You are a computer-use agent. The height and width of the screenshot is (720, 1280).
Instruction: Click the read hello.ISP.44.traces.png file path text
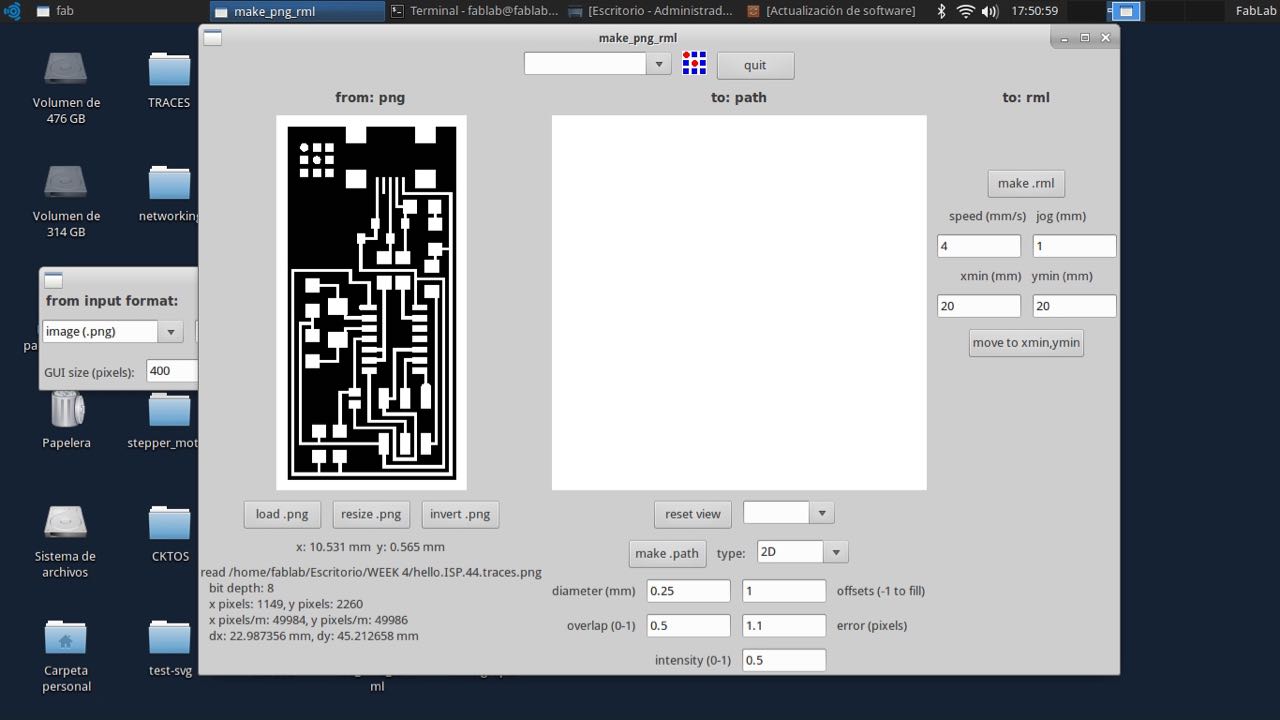pos(371,573)
